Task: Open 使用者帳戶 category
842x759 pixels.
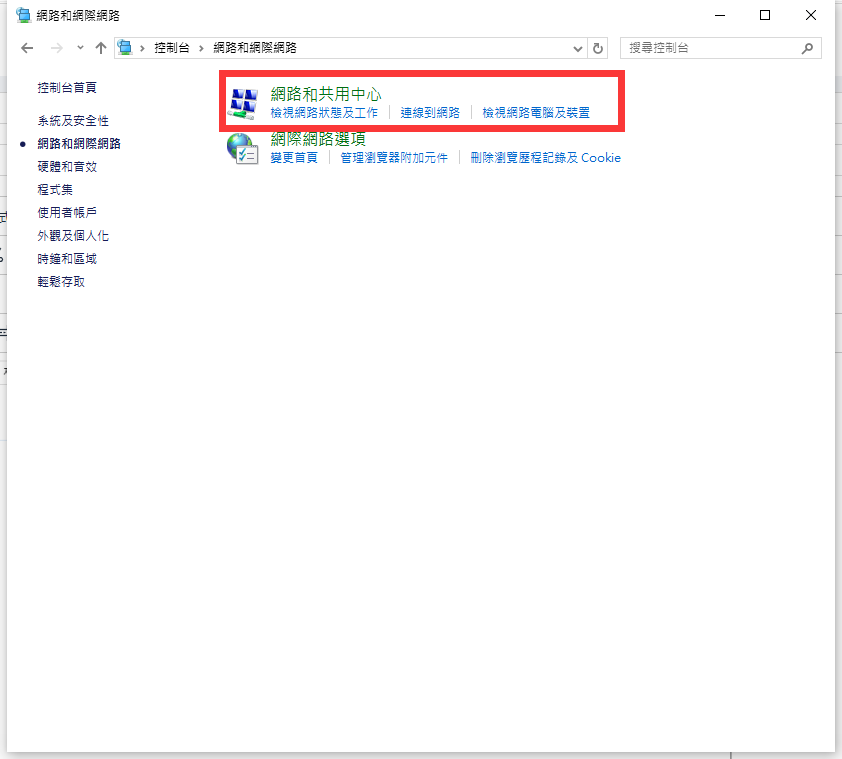Action: coord(67,213)
